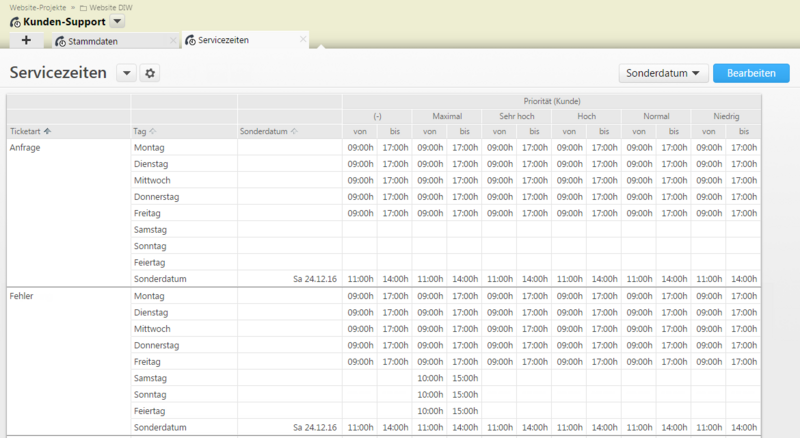Click the (-) priority header
This screenshot has width=800, height=438.
pos(378,116)
